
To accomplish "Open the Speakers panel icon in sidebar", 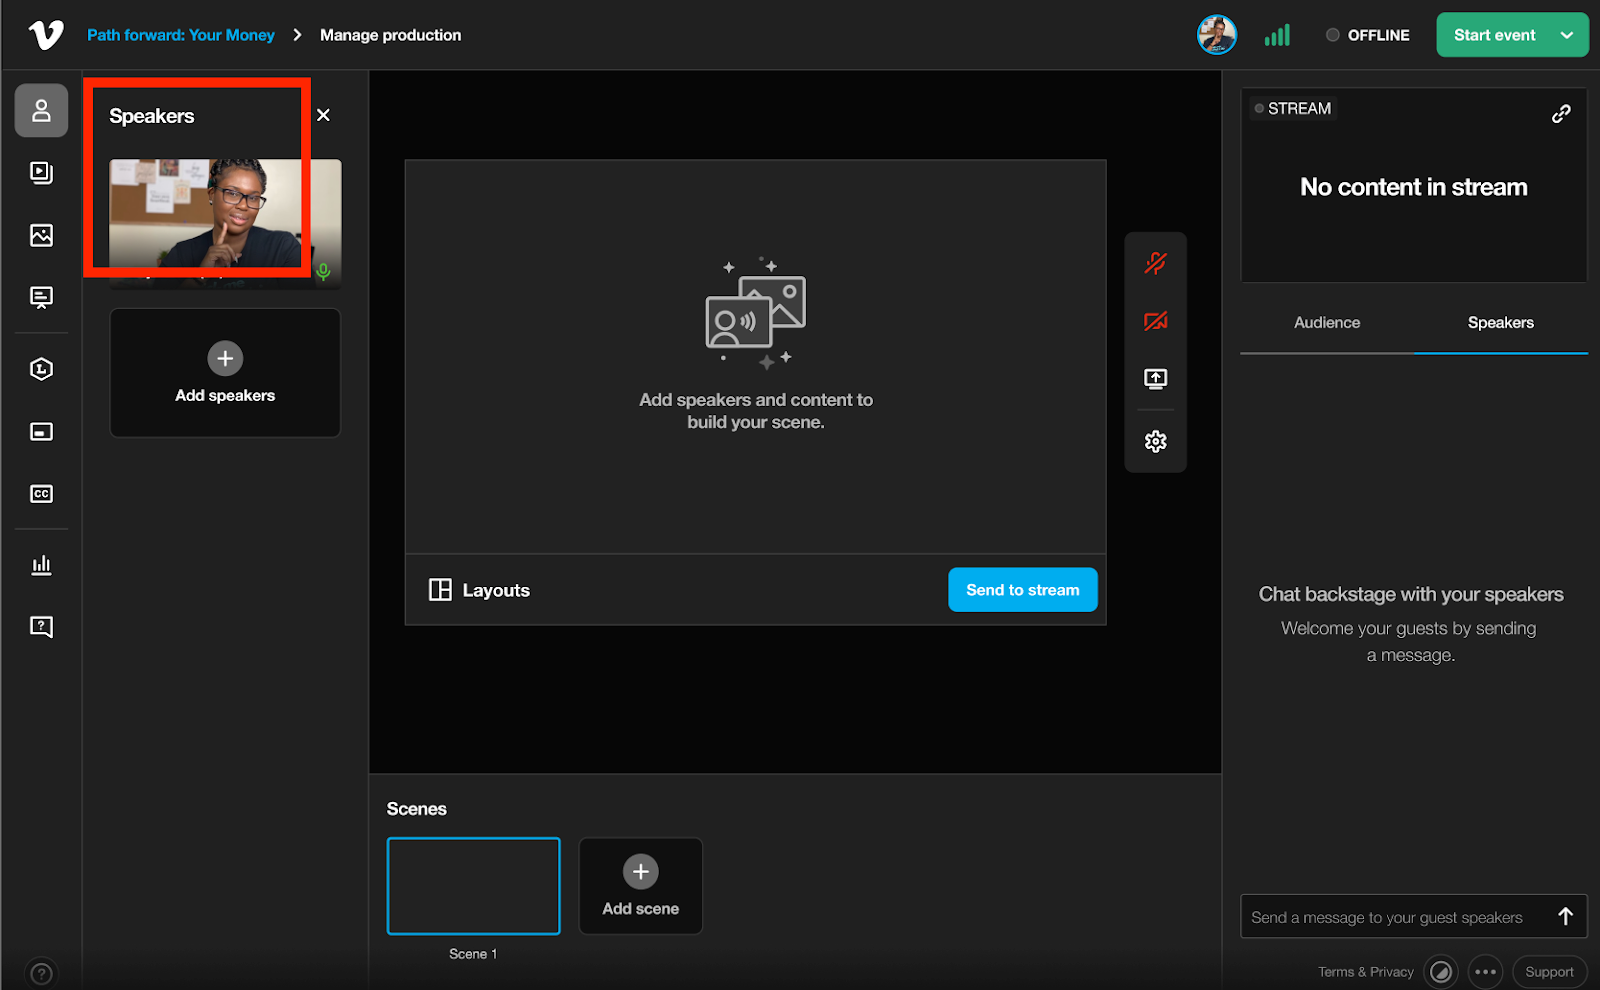I will click(x=41, y=110).
